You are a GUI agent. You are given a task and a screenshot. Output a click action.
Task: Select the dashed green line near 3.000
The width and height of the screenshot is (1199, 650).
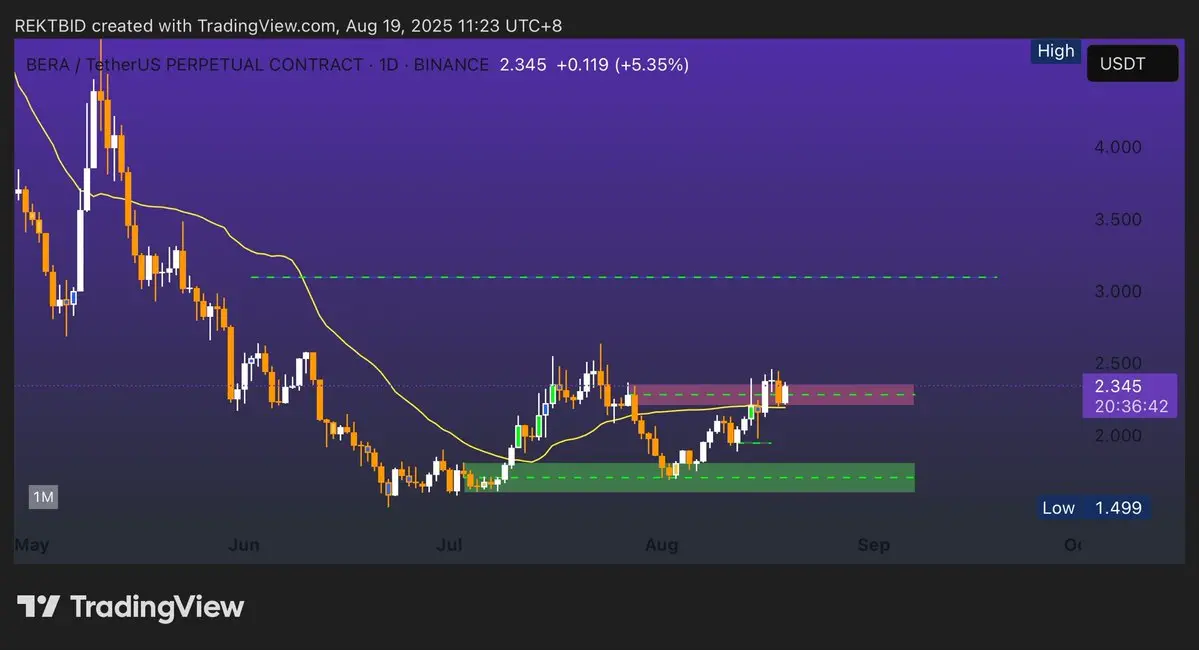click(x=624, y=277)
